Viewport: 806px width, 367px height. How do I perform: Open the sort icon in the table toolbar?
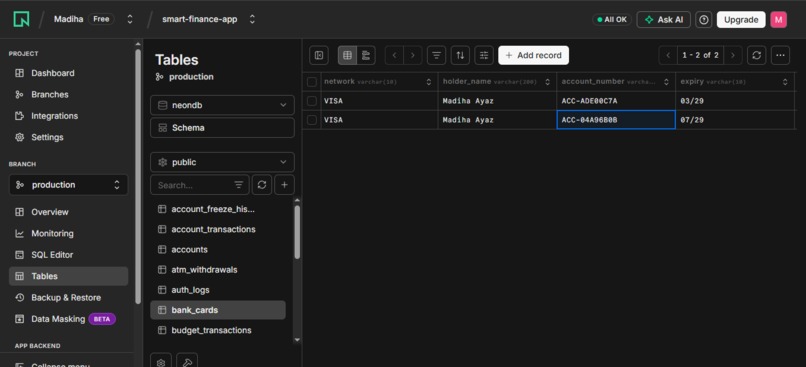(x=460, y=56)
